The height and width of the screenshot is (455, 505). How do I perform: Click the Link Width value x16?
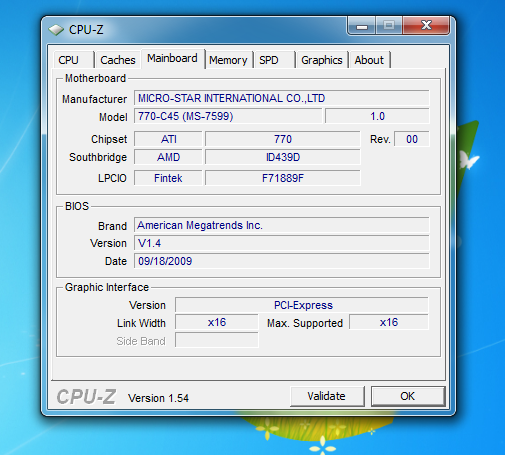tap(217, 322)
